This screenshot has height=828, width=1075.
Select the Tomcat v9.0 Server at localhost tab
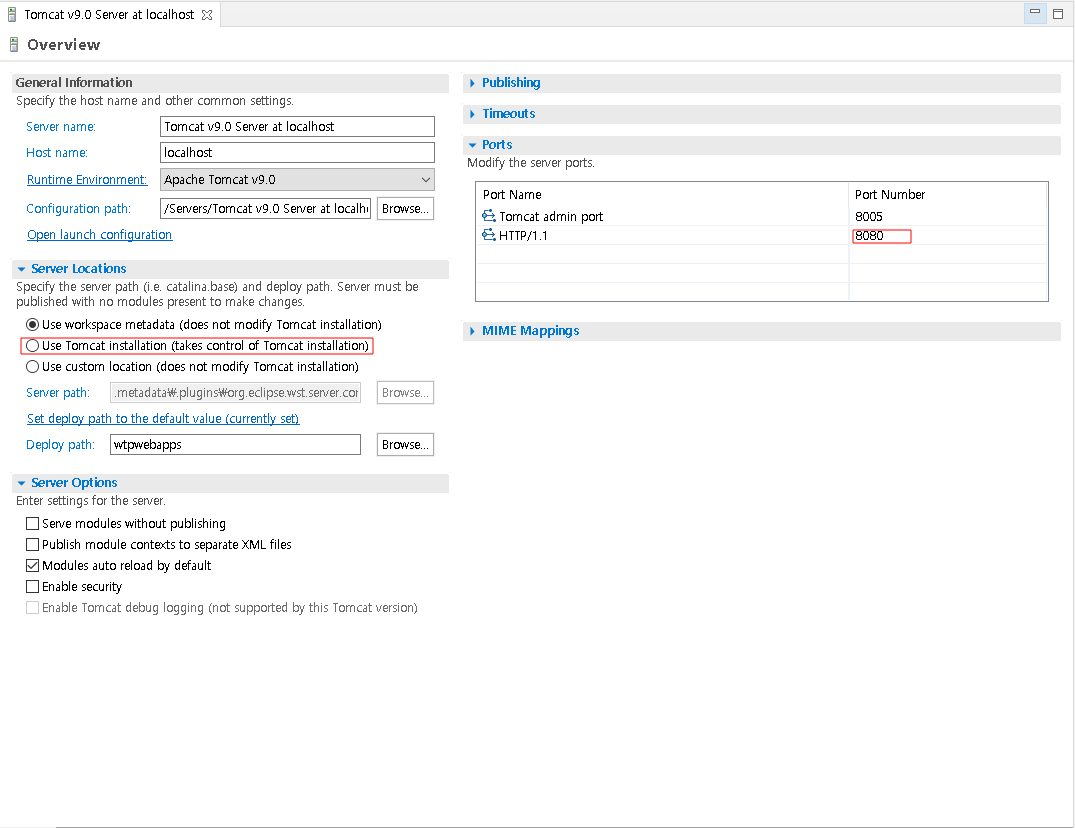pyautogui.click(x=109, y=14)
